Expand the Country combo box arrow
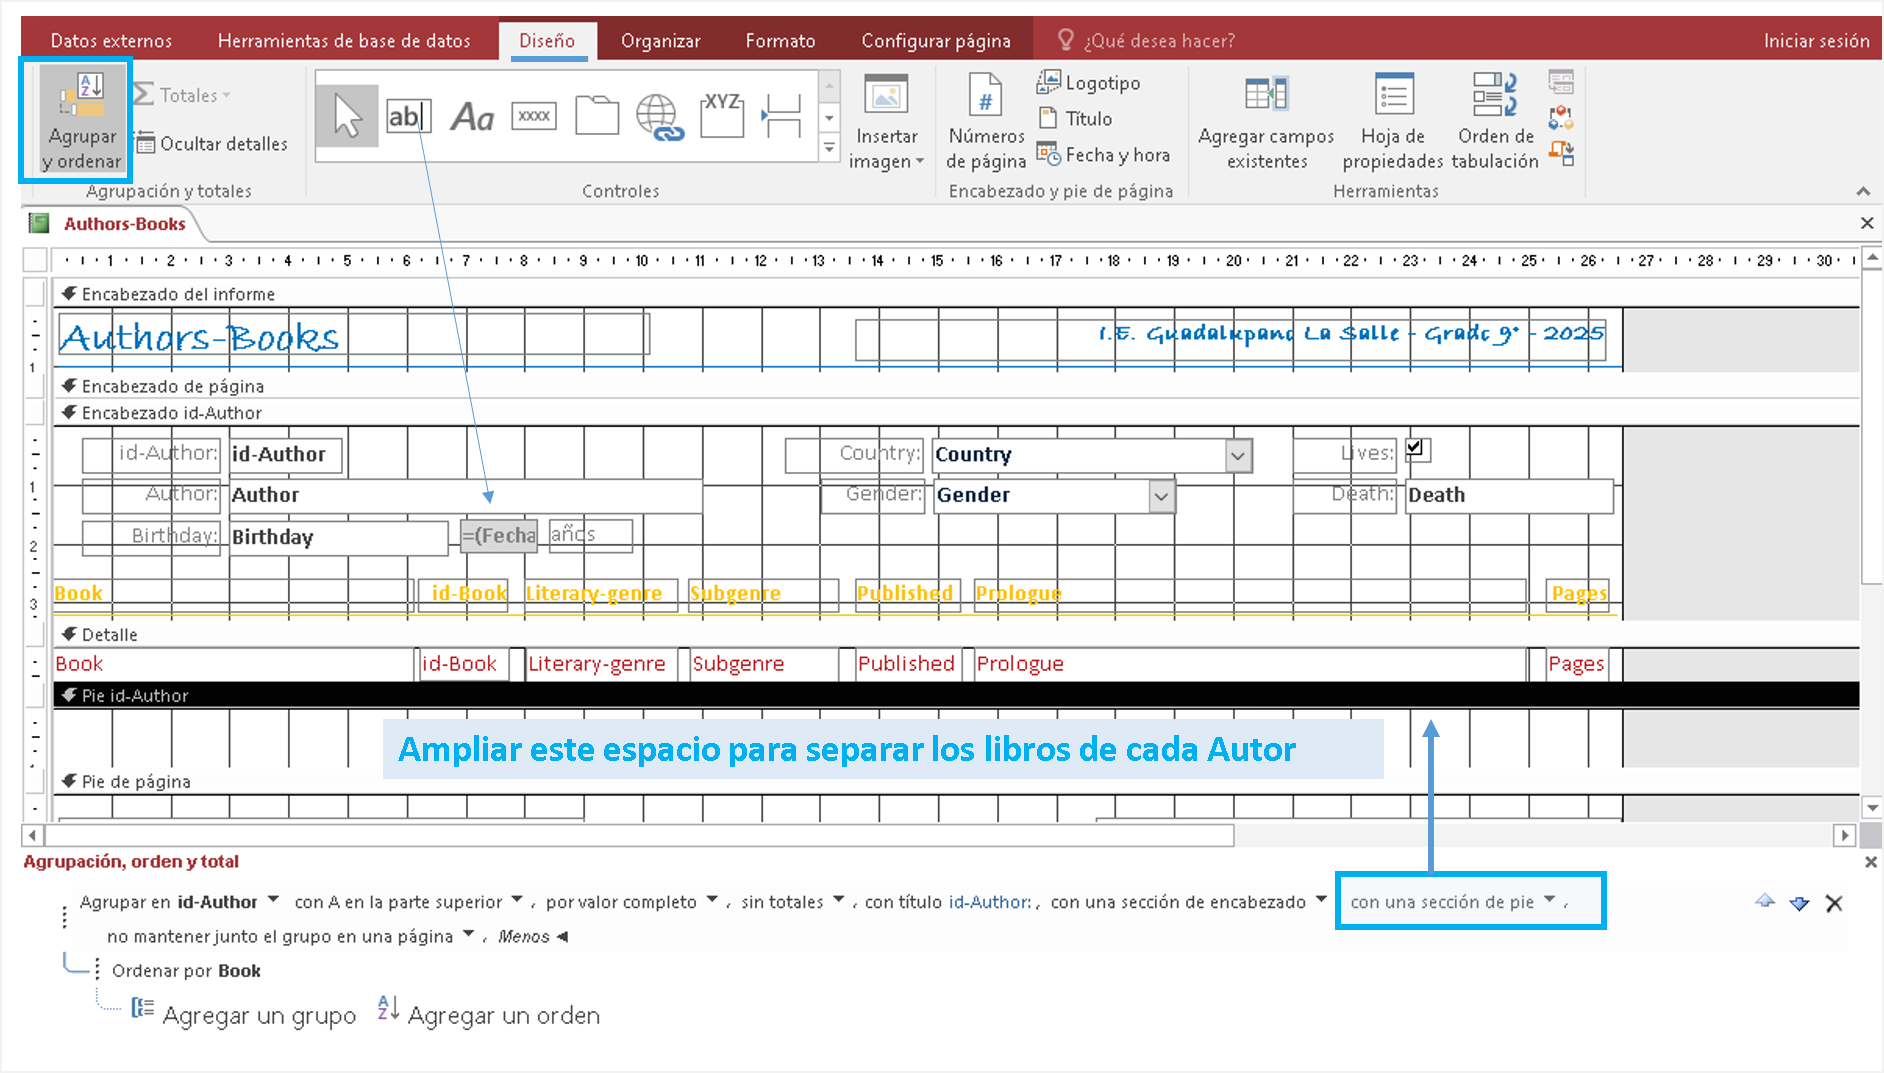The width and height of the screenshot is (1884, 1073). (x=1238, y=456)
